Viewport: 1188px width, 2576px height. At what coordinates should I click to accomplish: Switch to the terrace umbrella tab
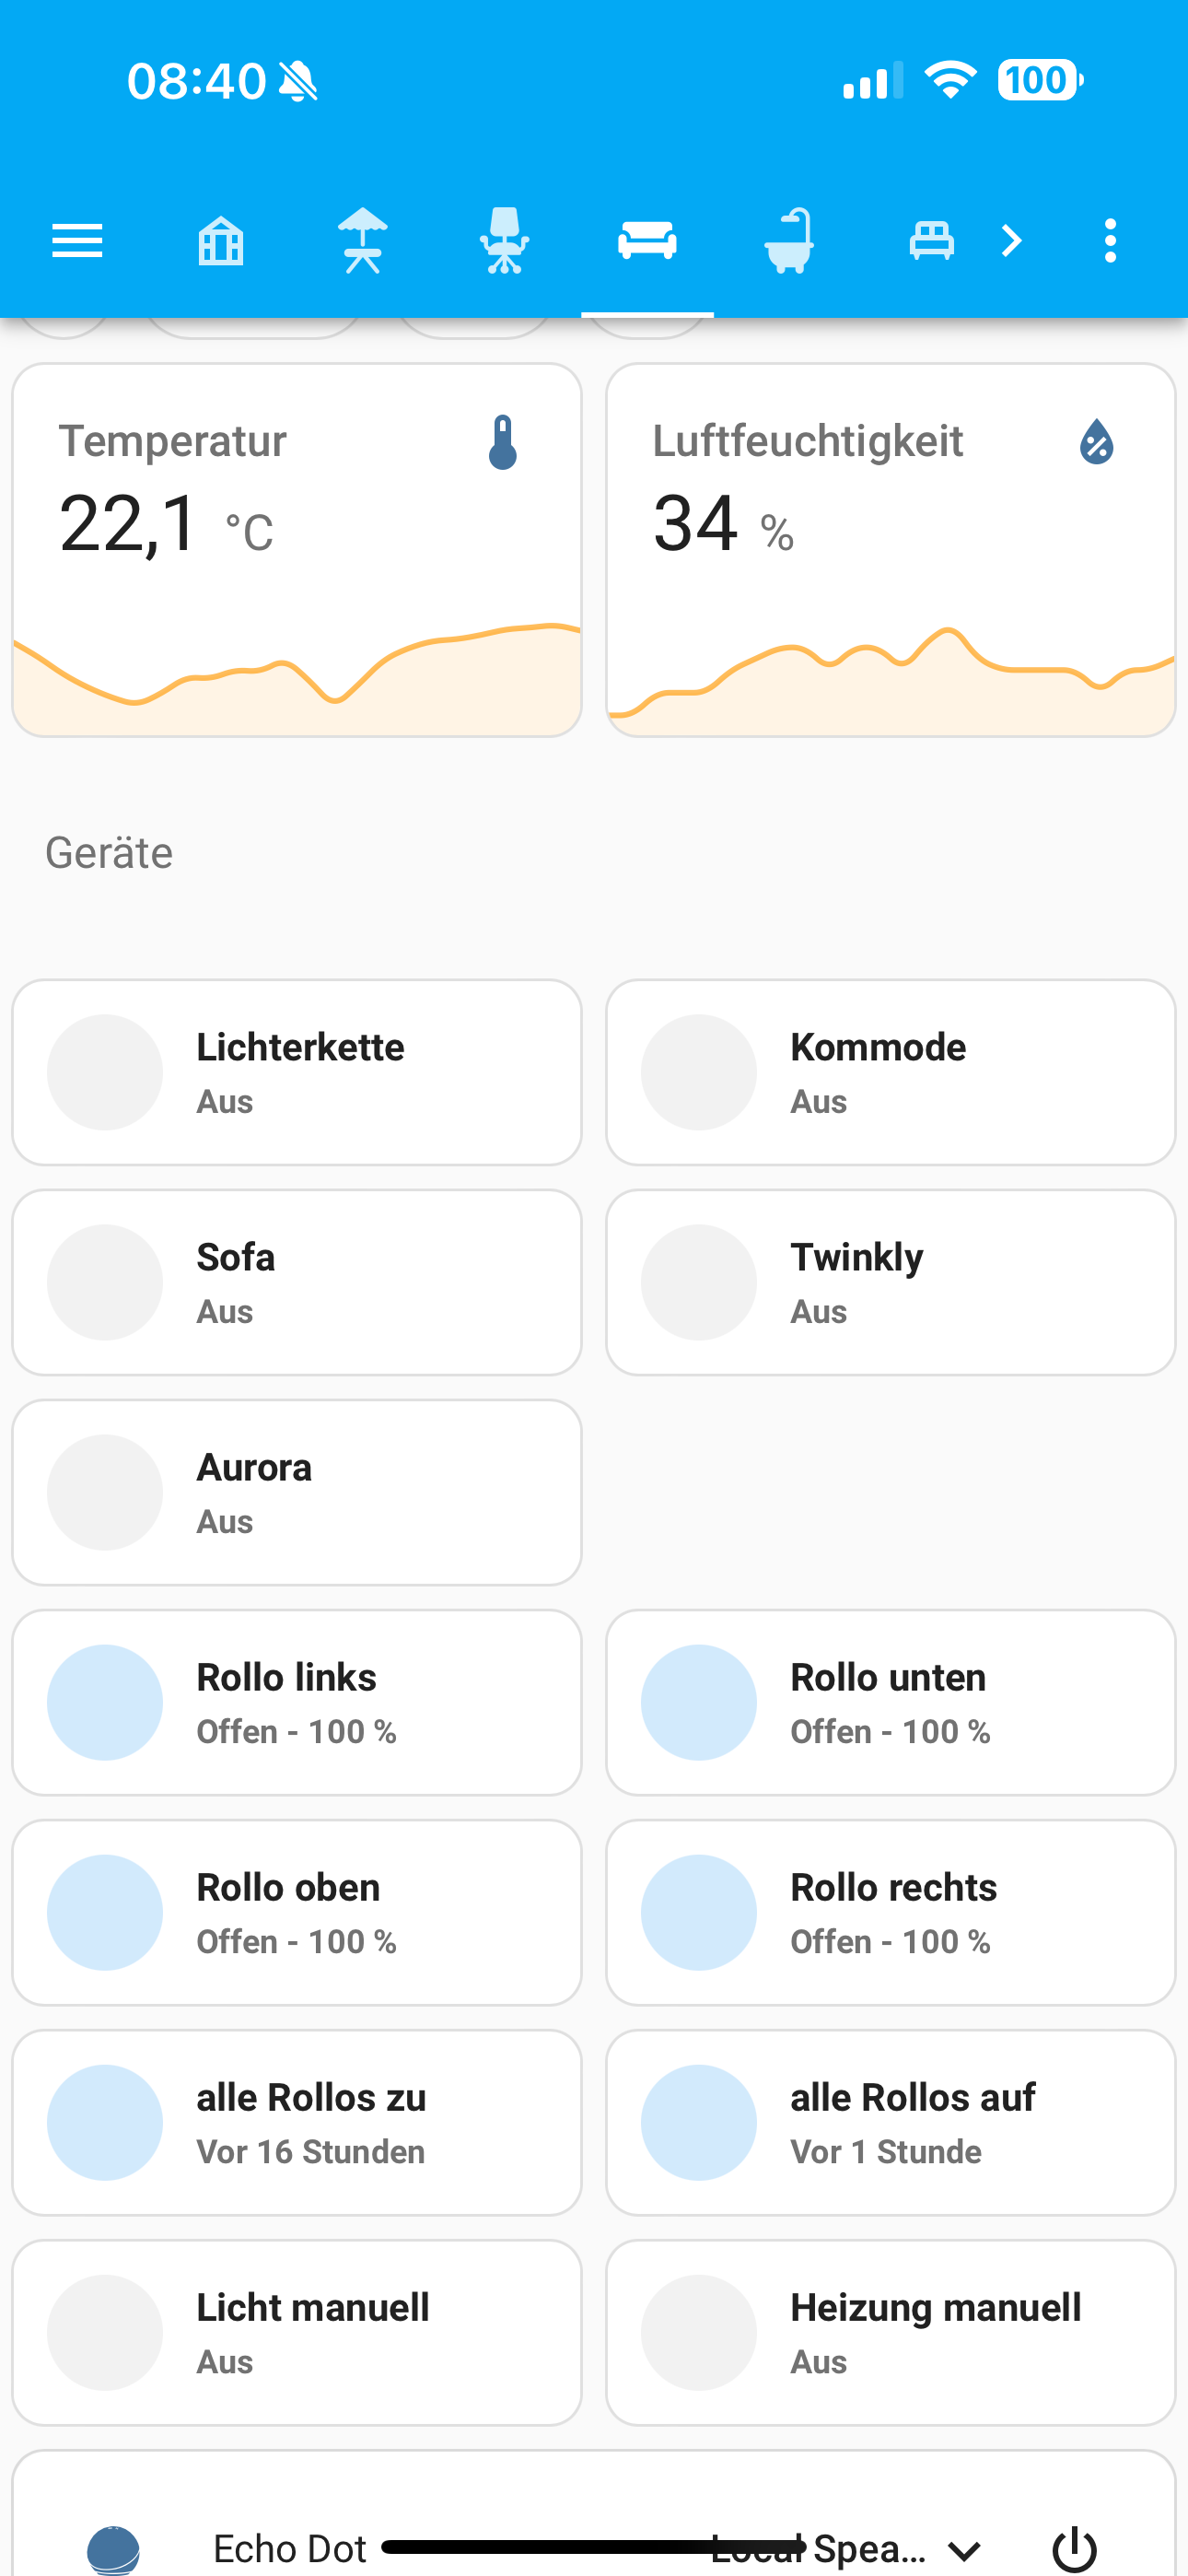363,241
